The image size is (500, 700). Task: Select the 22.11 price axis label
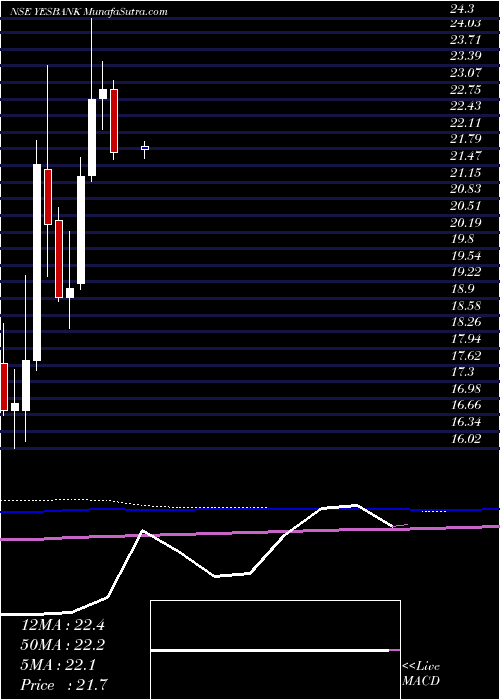[x=466, y=123]
